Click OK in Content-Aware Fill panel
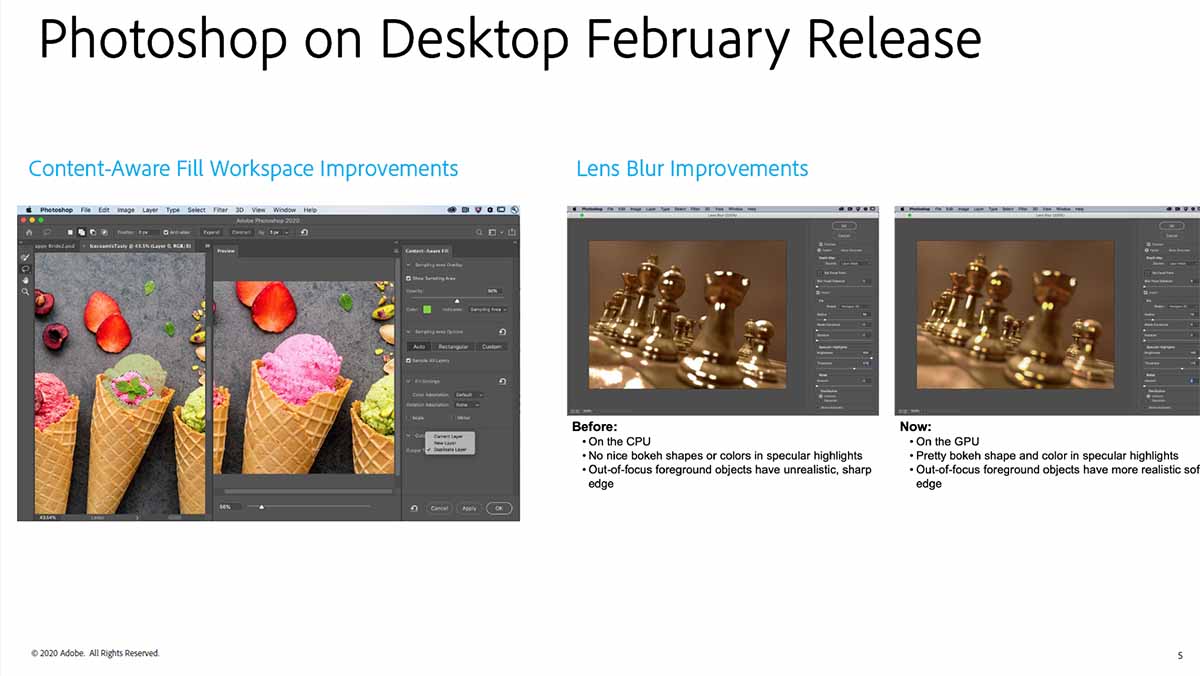 [499, 508]
